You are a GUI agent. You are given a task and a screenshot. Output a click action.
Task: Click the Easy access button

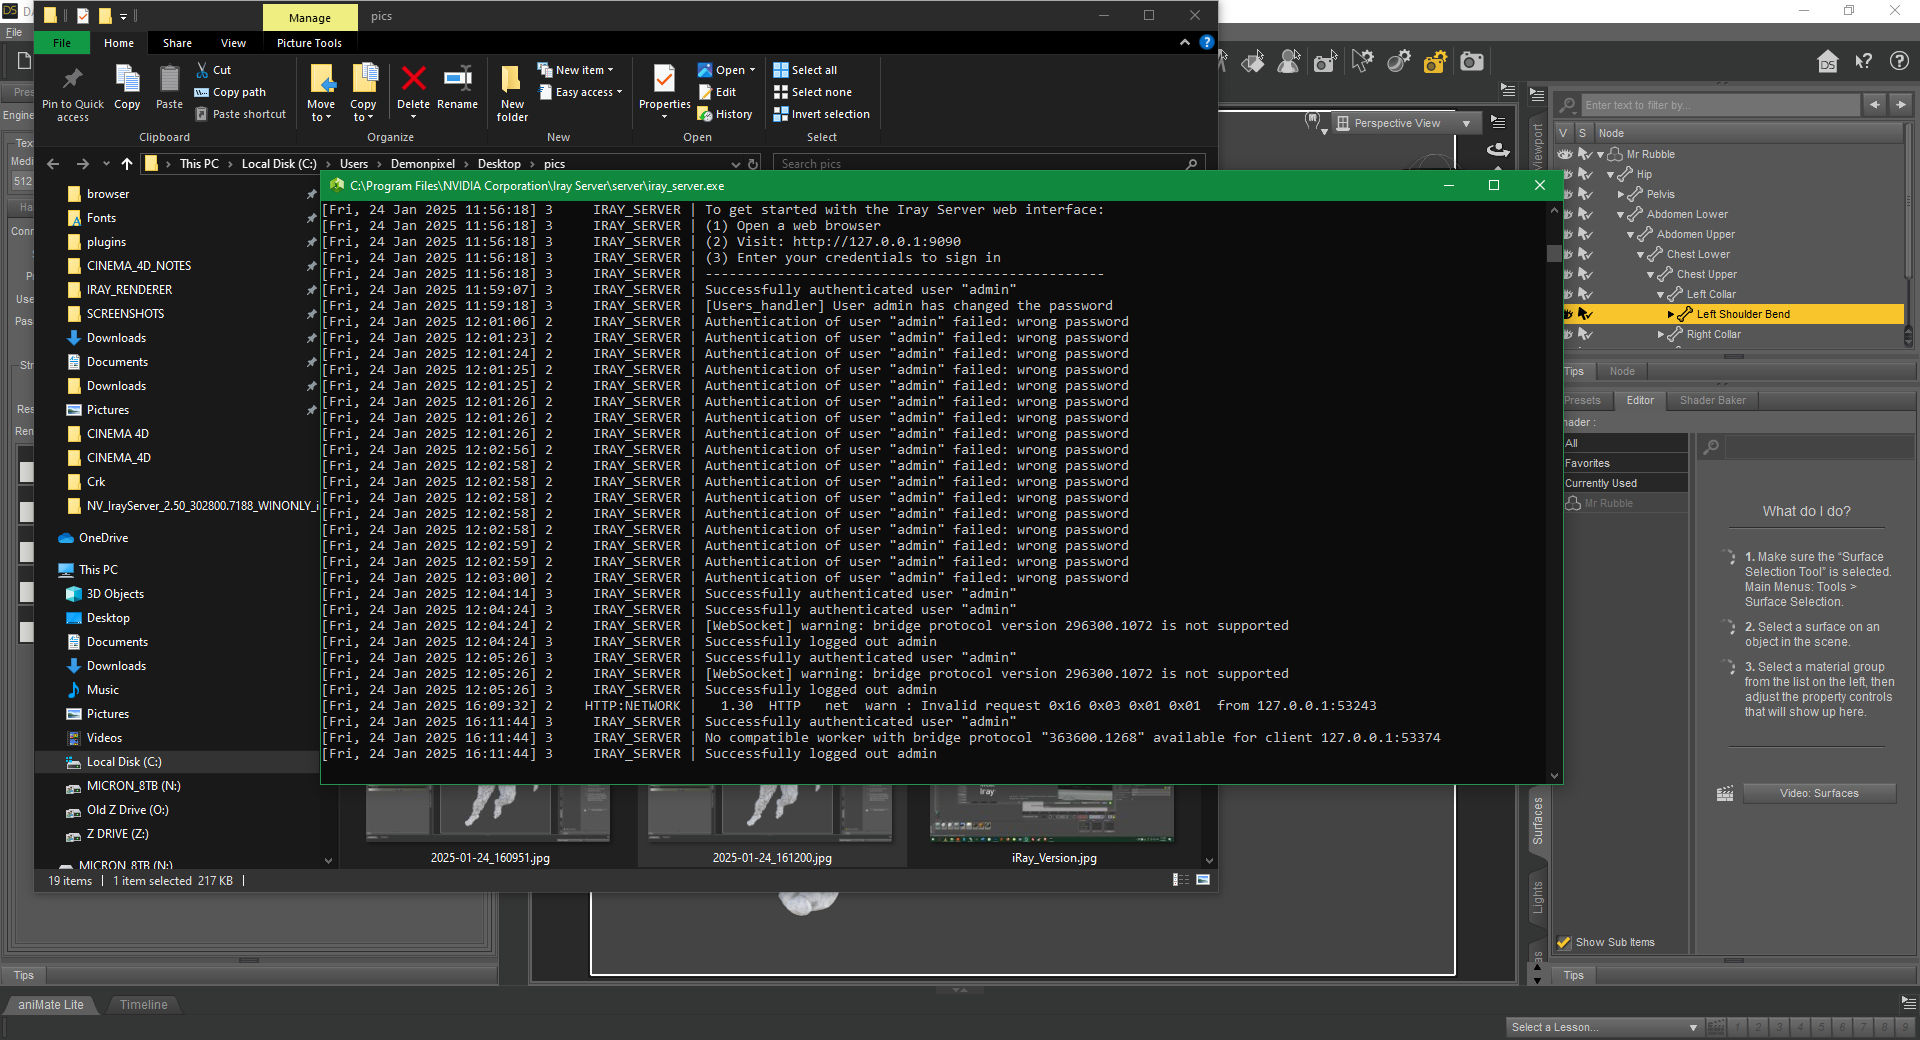point(581,92)
